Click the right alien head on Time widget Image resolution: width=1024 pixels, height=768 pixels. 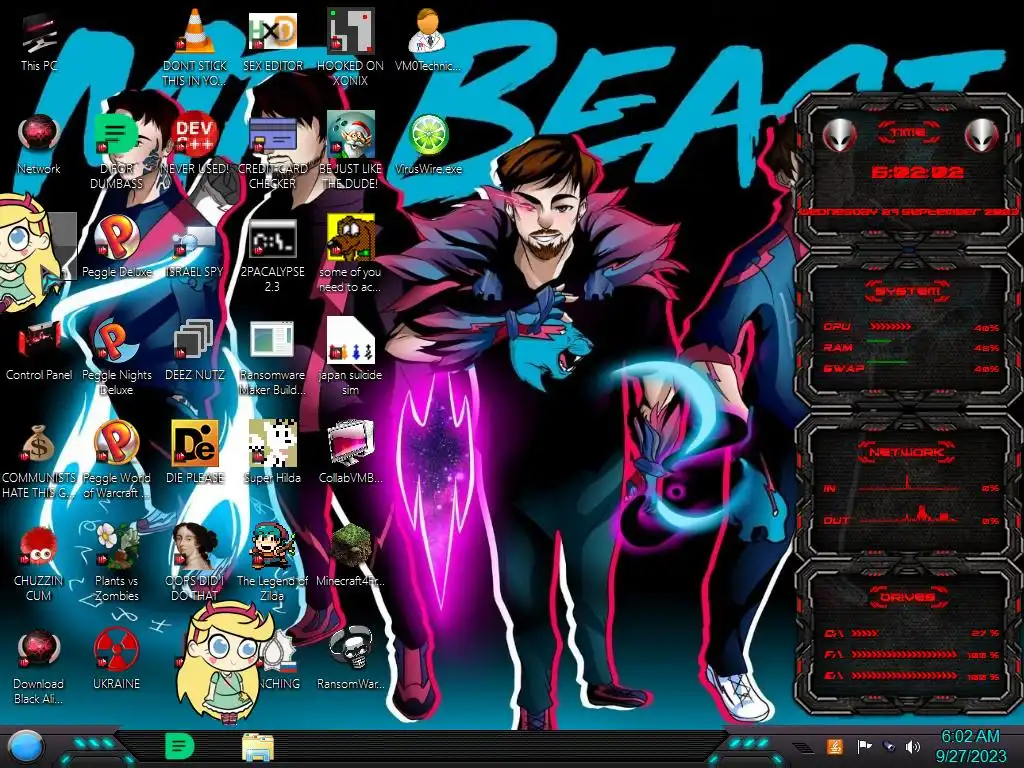point(982,136)
